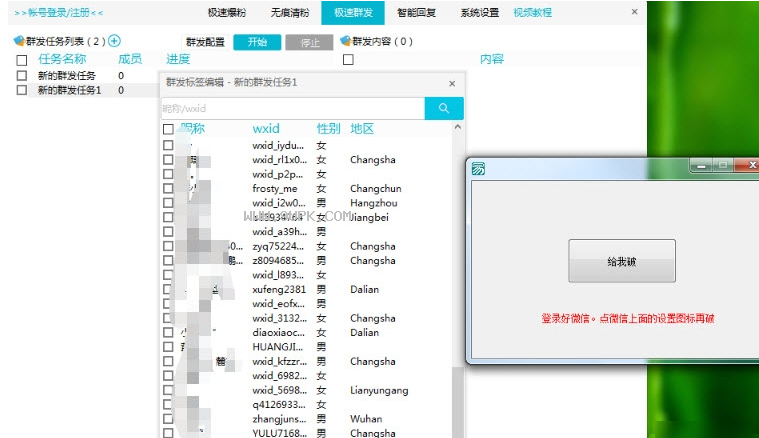Open the 无痕清粉 tab

point(289,13)
